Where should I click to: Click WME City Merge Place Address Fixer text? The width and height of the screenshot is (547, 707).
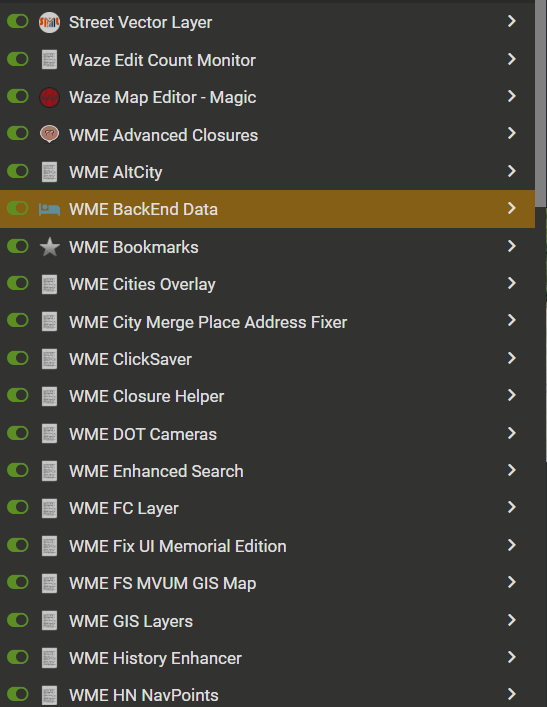click(208, 322)
